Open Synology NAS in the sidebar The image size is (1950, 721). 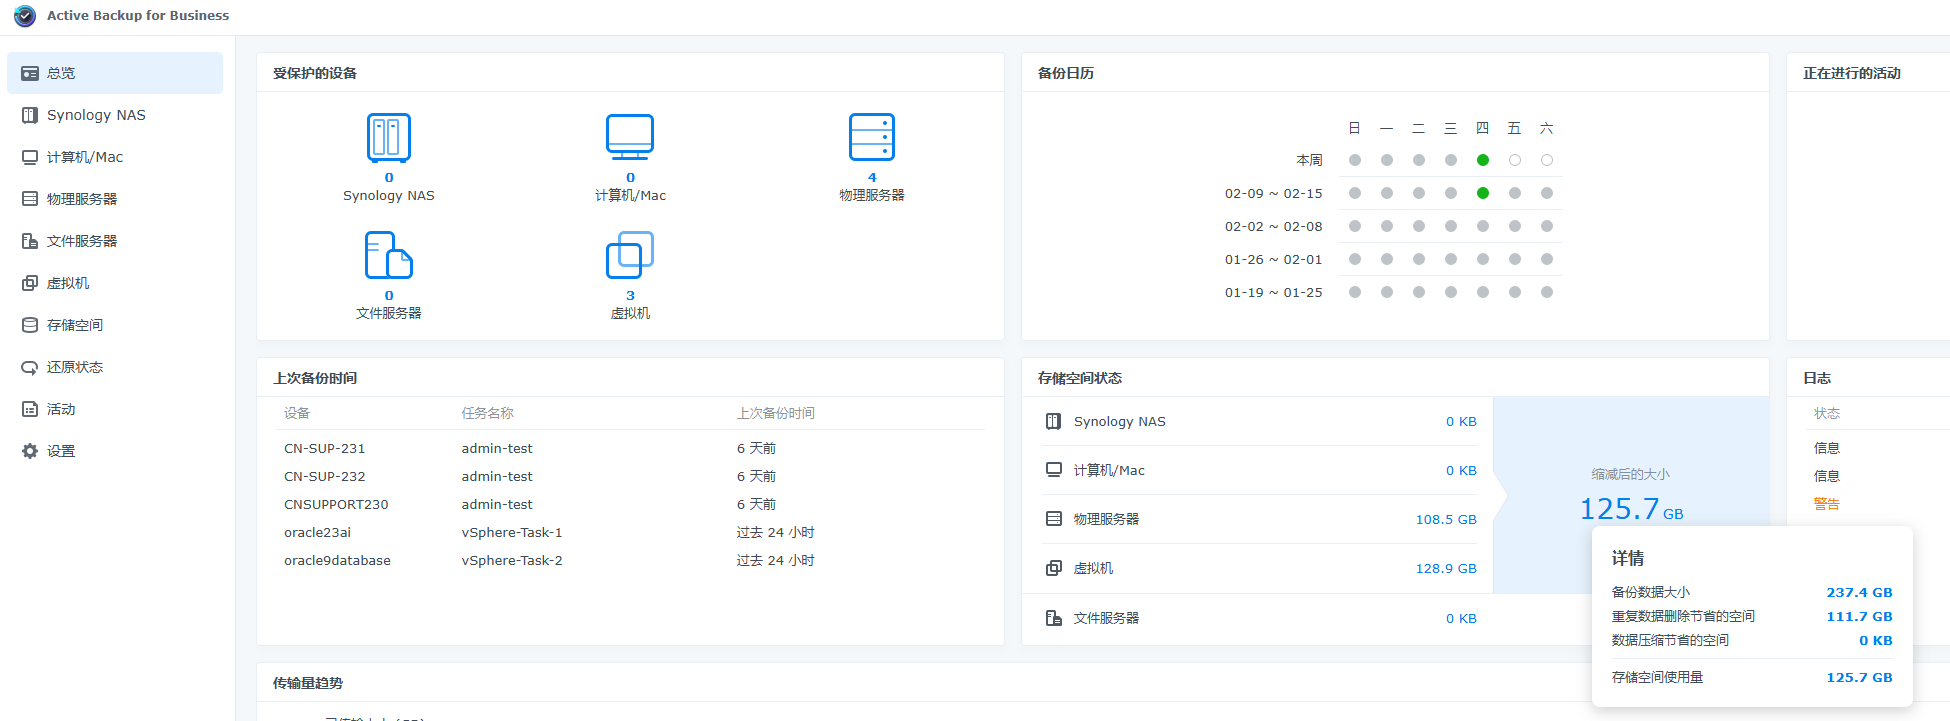coord(115,115)
